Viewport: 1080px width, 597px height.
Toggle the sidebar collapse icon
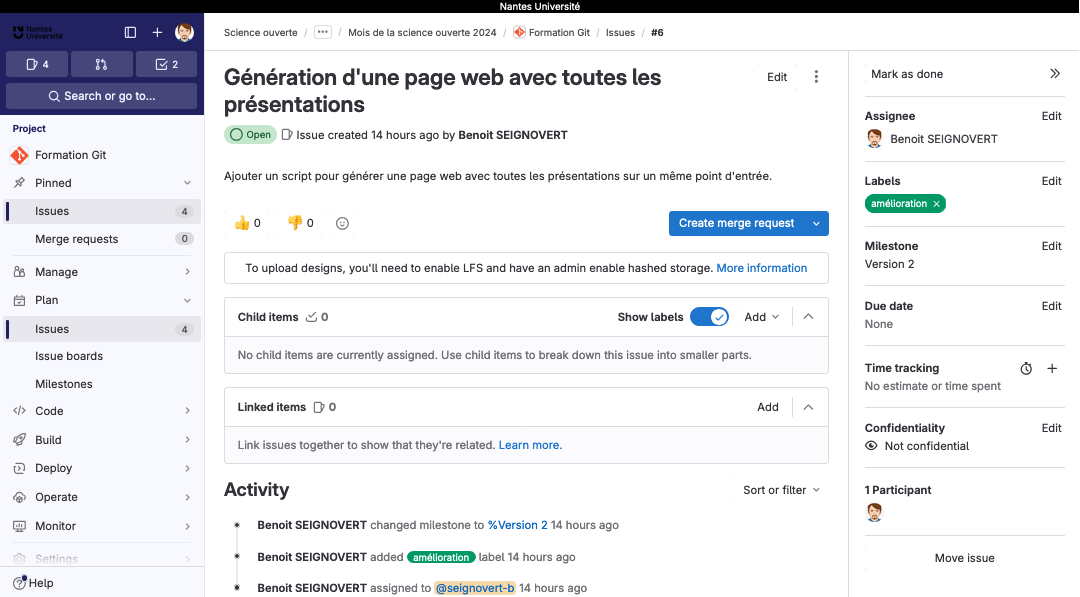click(x=130, y=32)
